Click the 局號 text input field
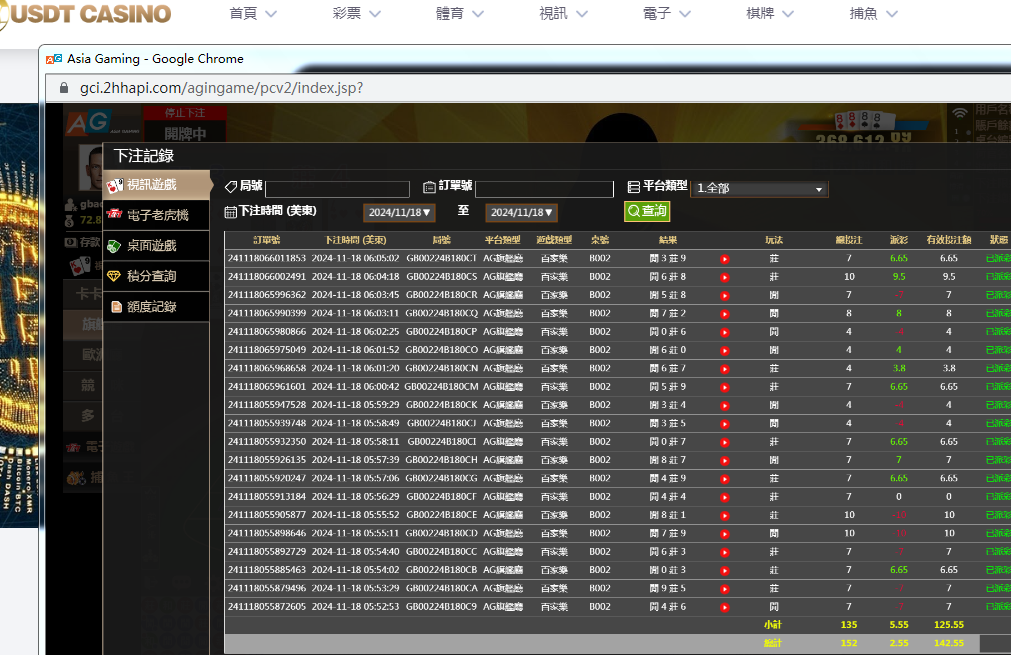Image resolution: width=1011 pixels, height=655 pixels. (337, 189)
